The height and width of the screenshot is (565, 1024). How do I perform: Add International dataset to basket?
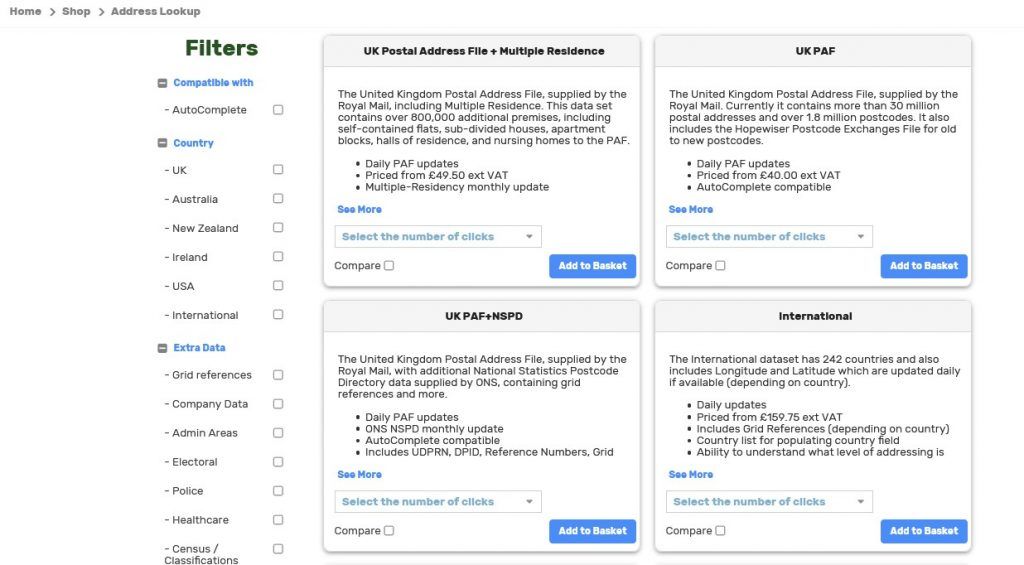[x=923, y=531]
